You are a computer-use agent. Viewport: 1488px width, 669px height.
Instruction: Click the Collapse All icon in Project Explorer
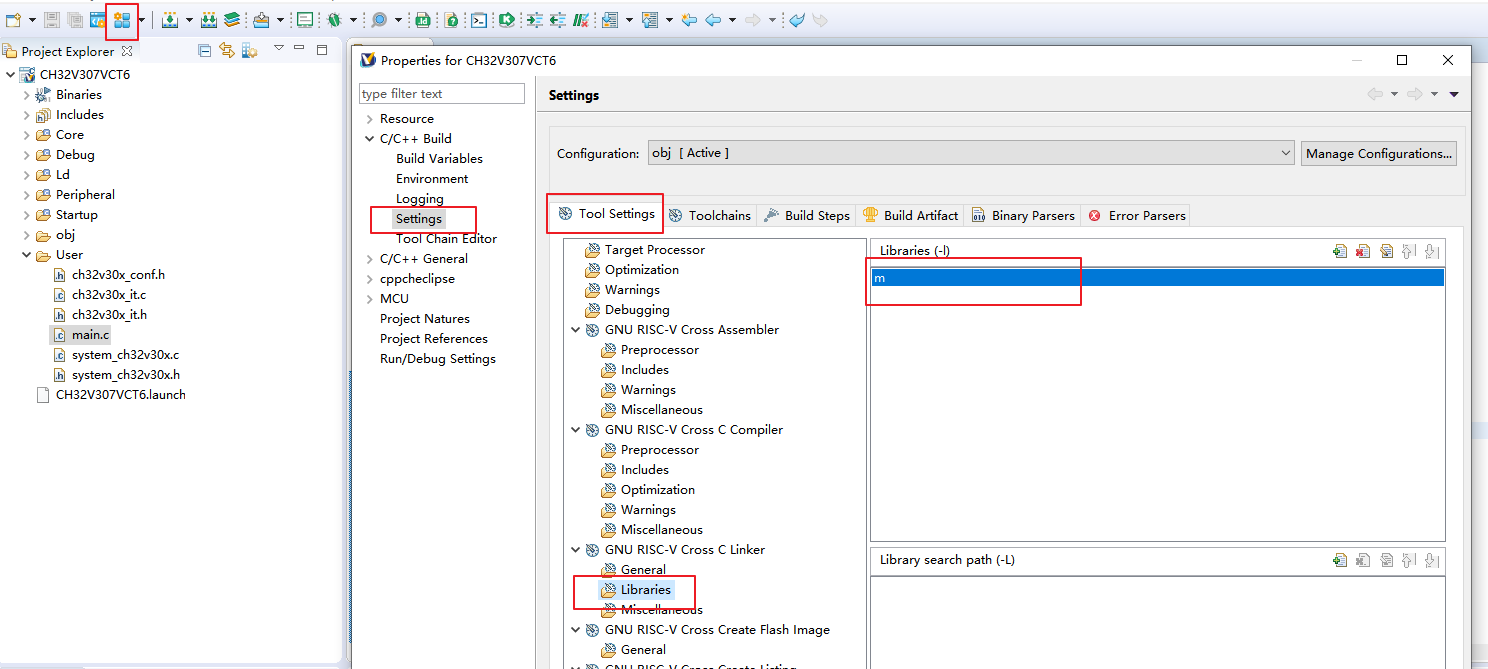(205, 50)
